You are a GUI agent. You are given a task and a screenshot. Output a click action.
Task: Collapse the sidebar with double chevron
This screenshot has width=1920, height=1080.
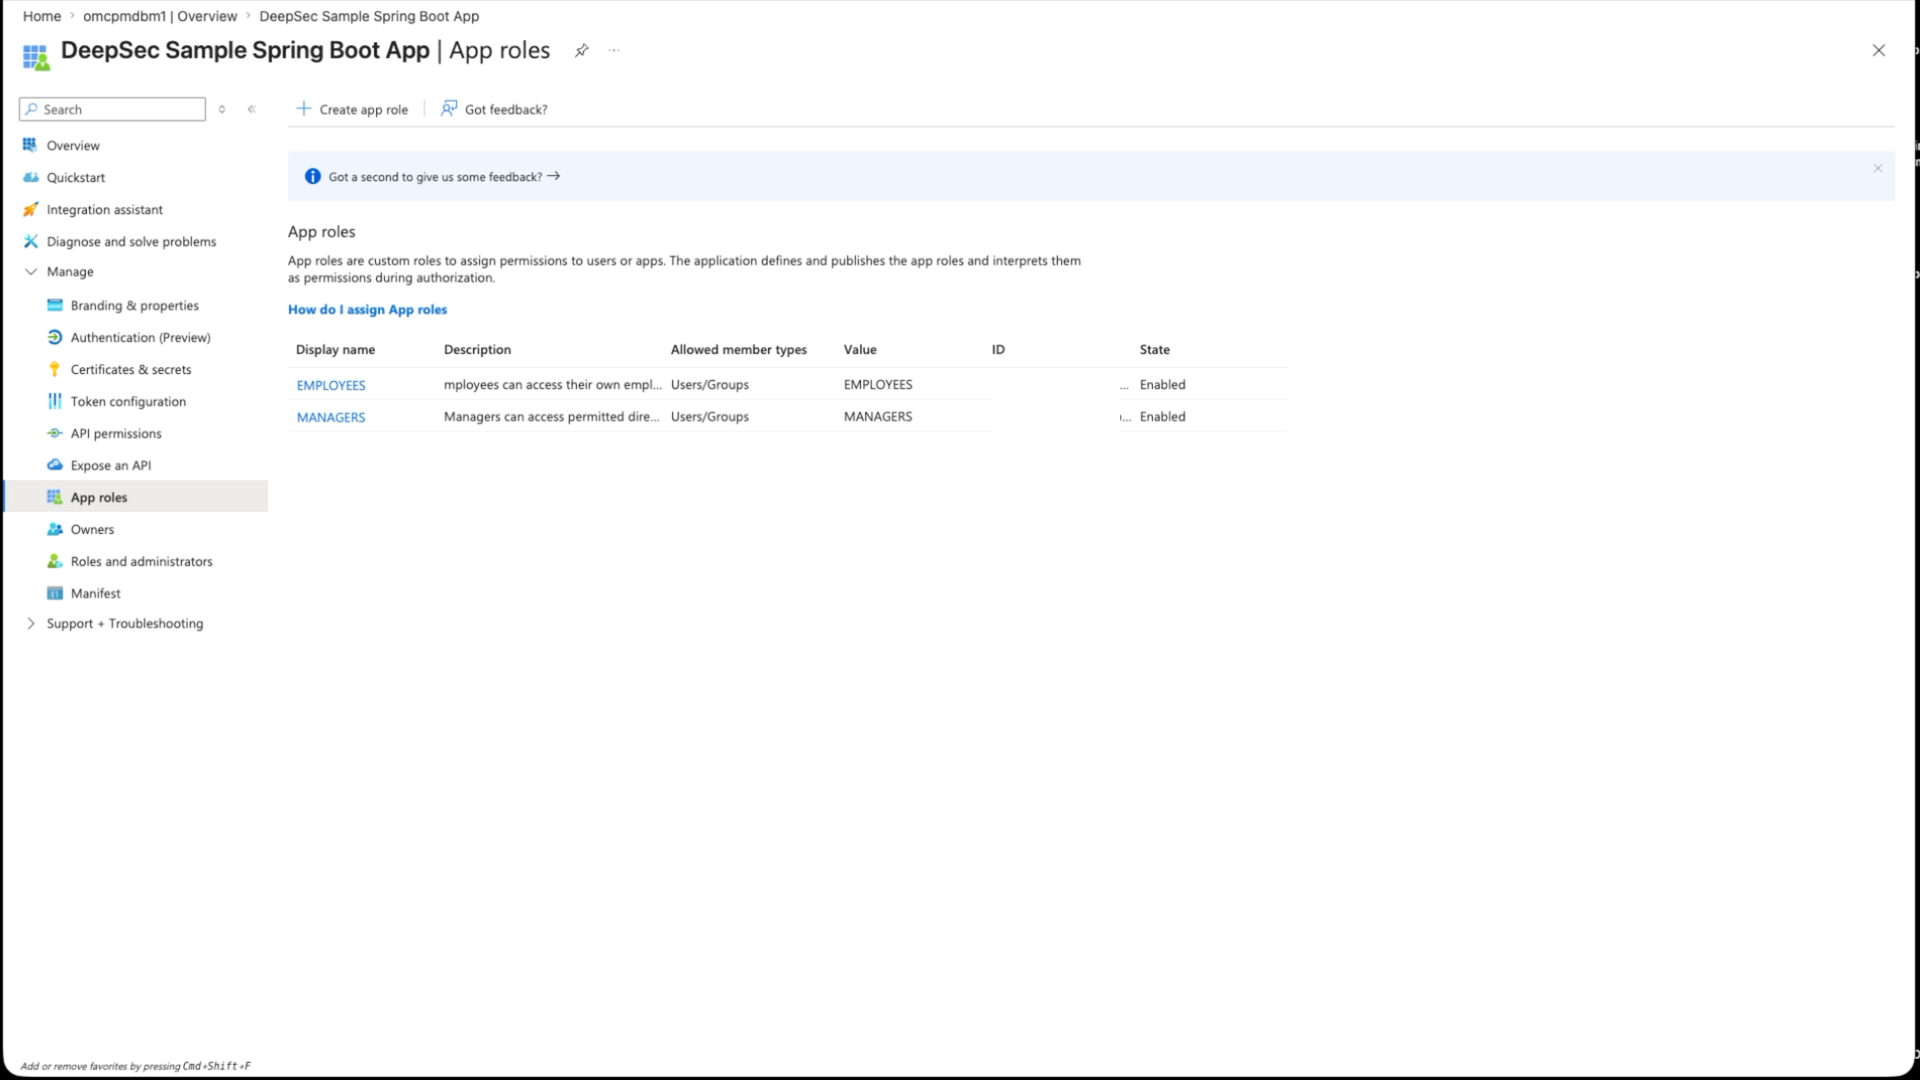pos(252,109)
